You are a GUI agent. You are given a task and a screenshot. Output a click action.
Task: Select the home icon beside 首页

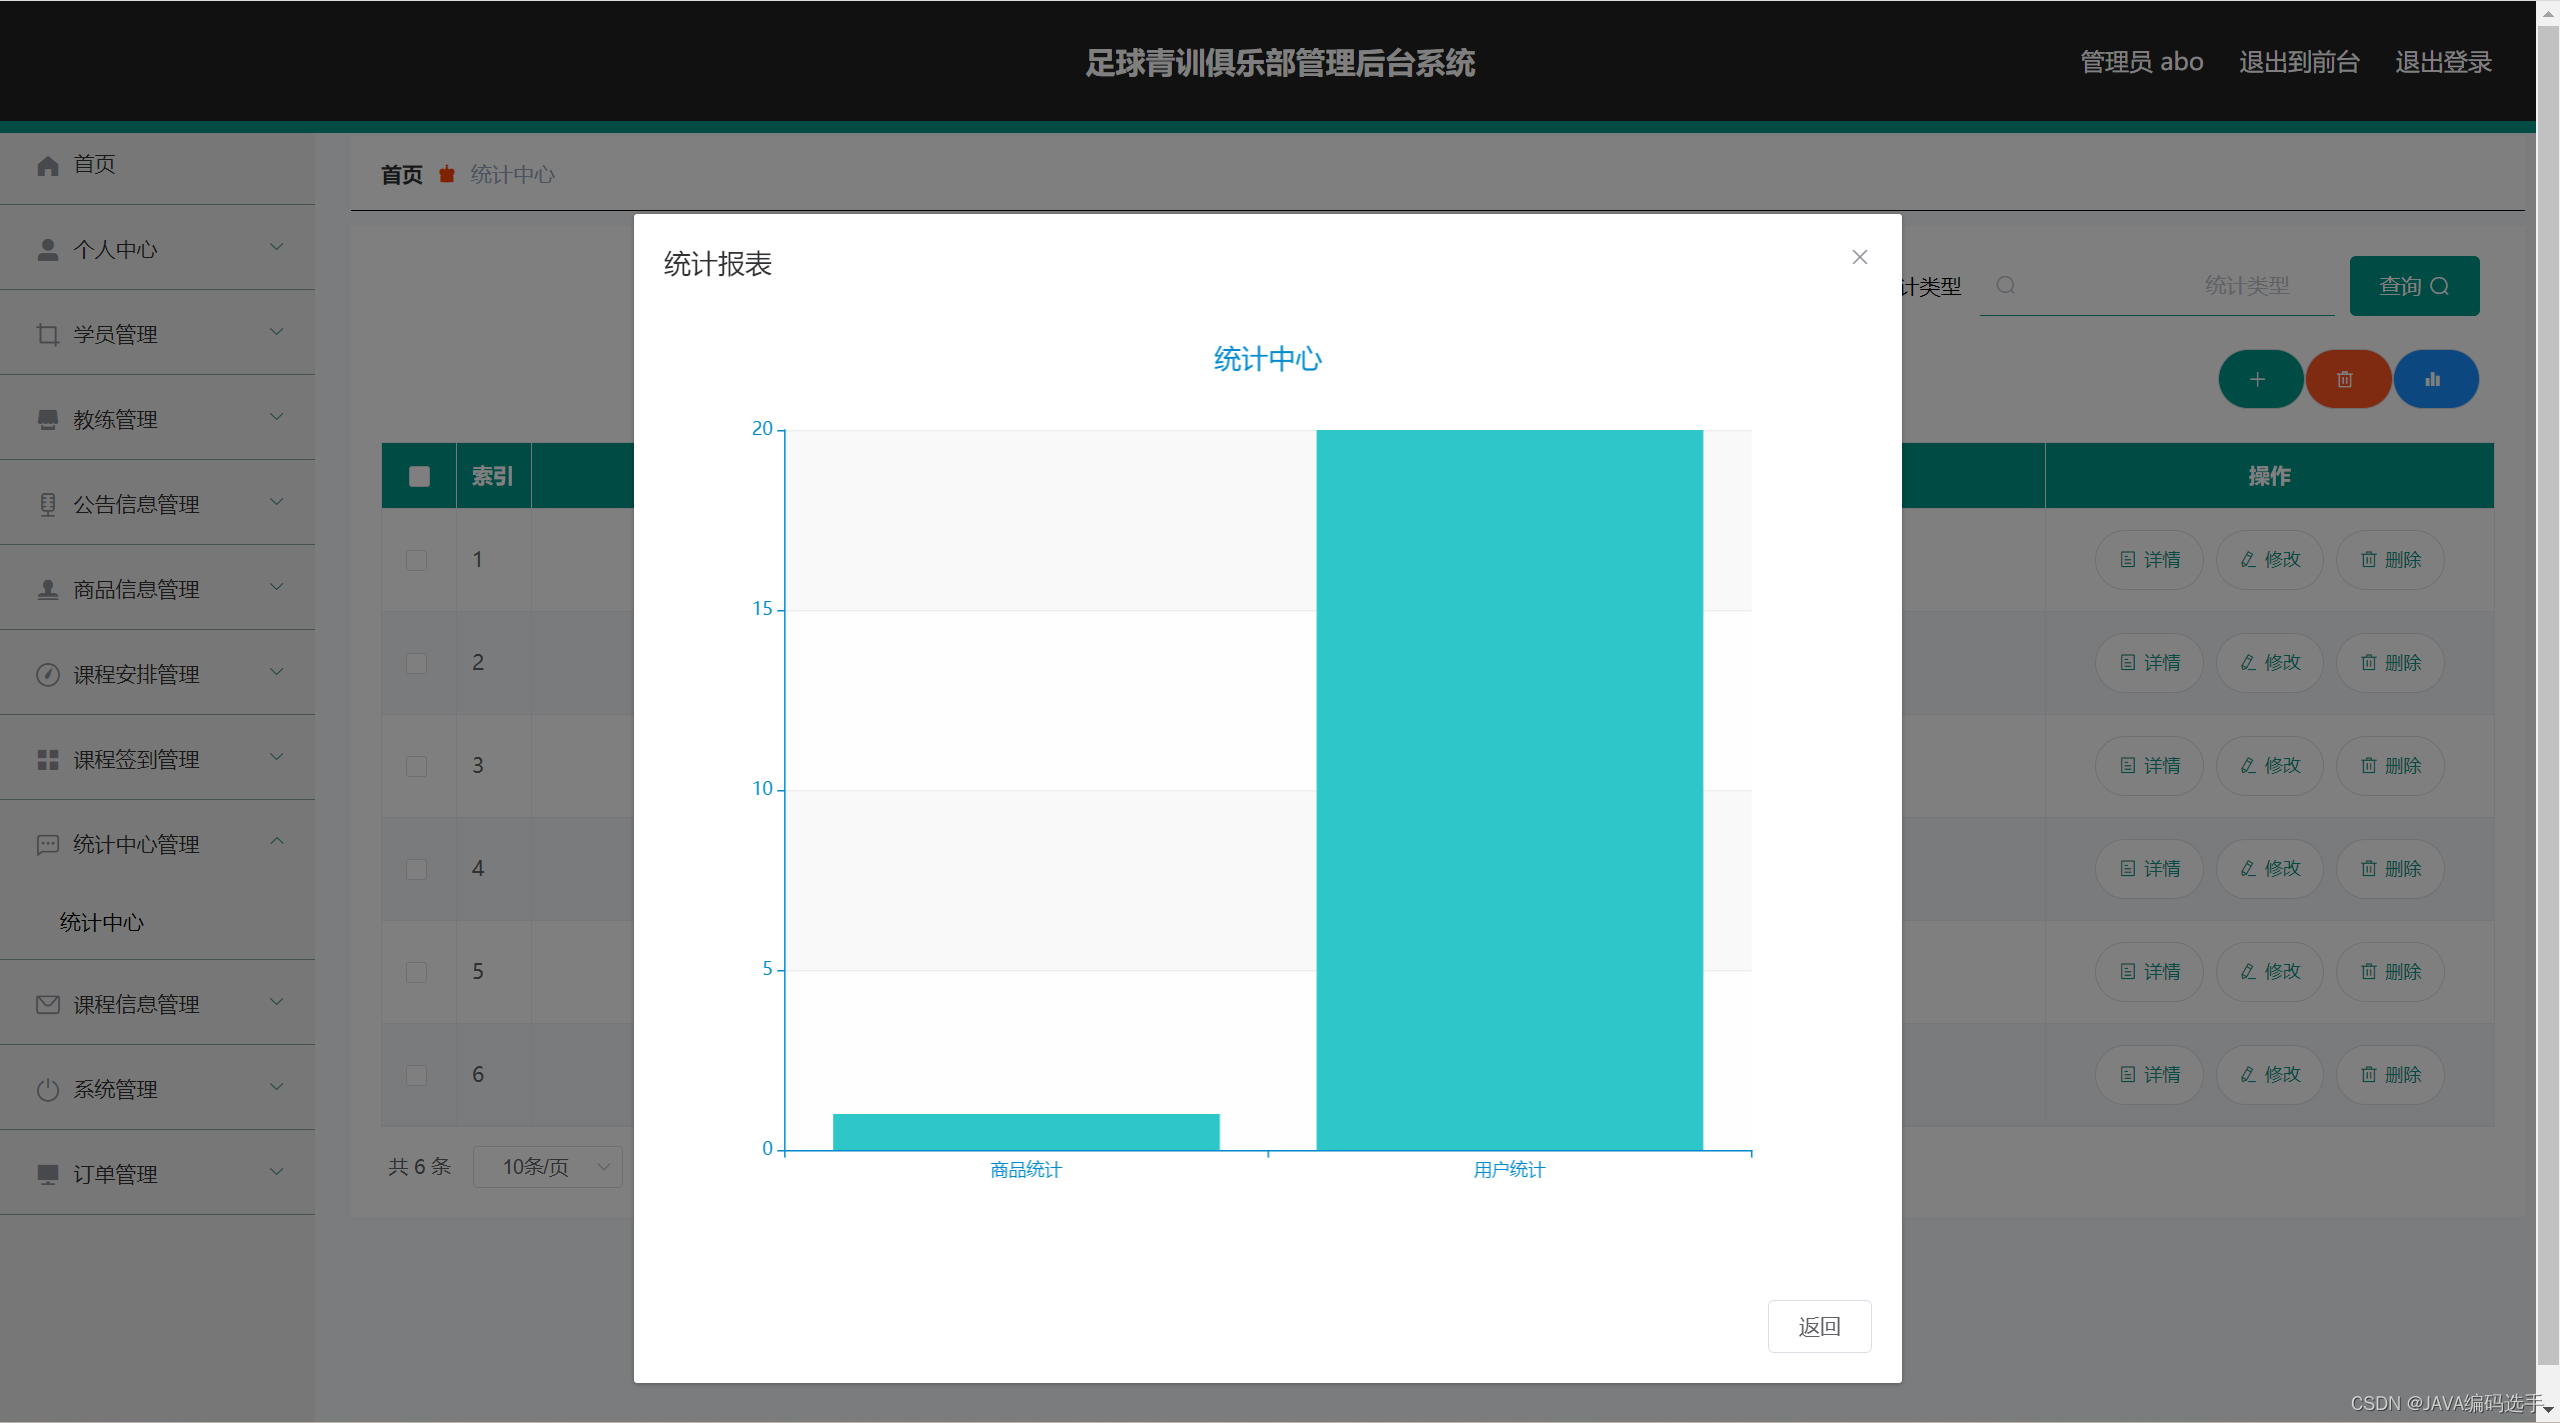tap(47, 164)
